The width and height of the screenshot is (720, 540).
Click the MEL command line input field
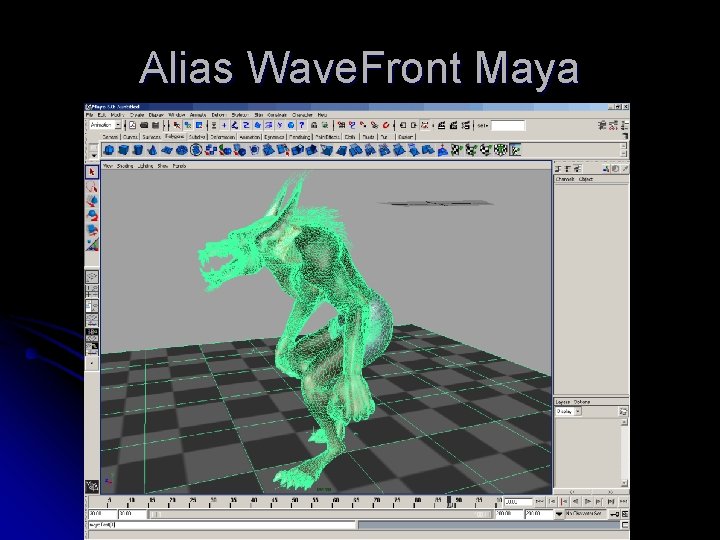pyautogui.click(x=222, y=525)
